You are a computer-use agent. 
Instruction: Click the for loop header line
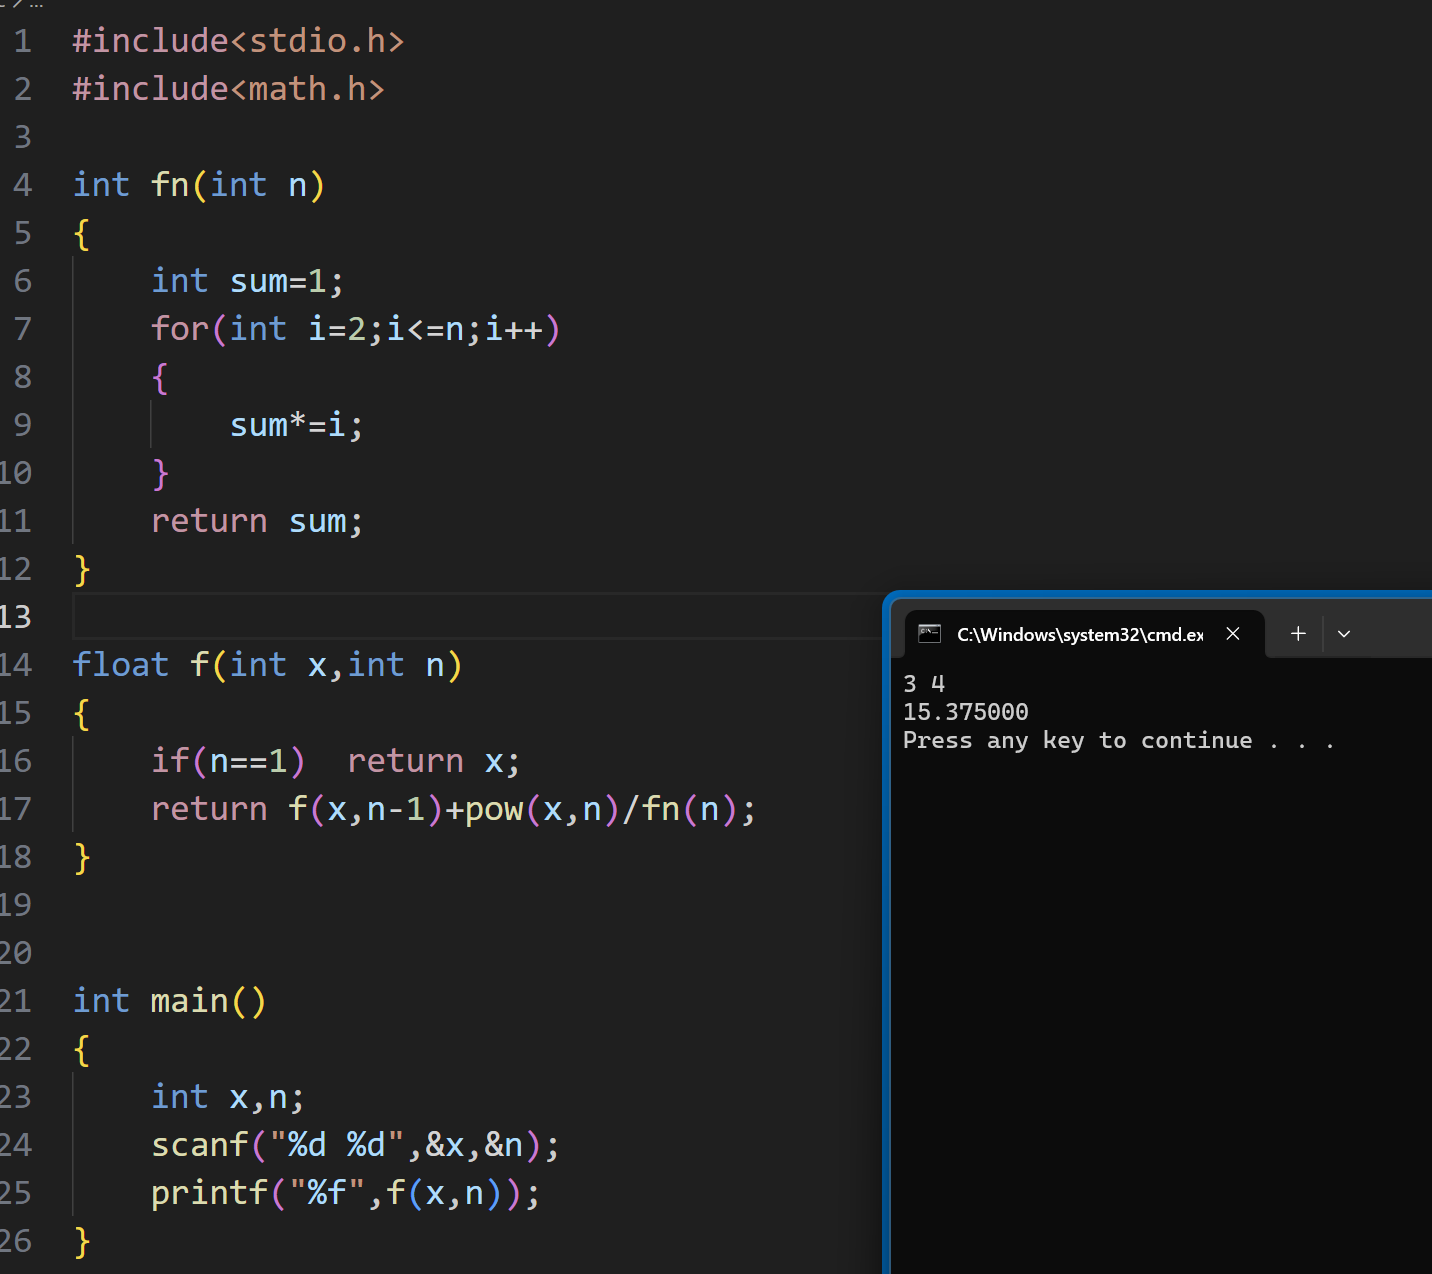tap(356, 329)
